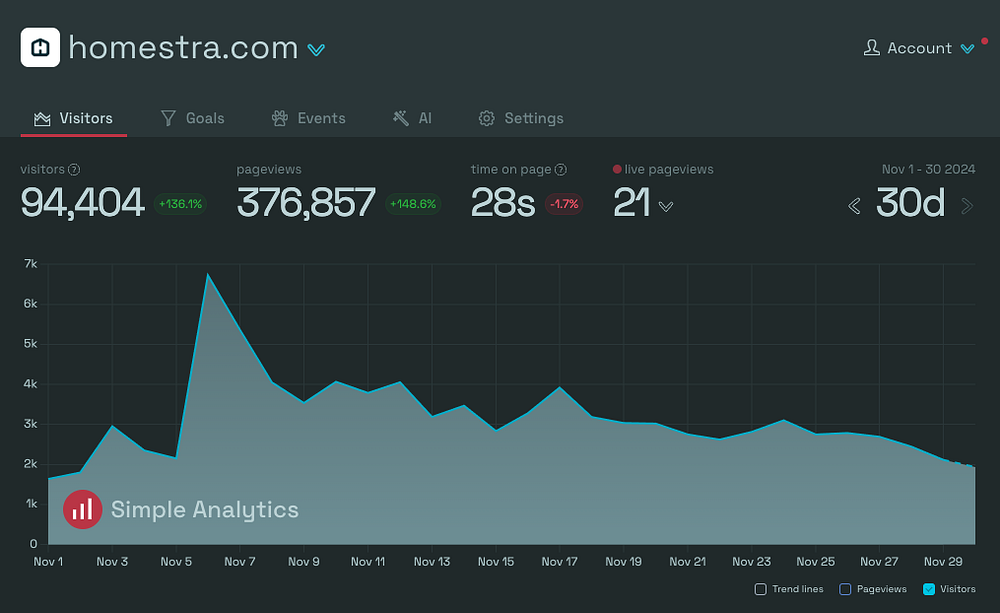Enable the Trend lines checkbox
This screenshot has width=1000, height=613.
pyautogui.click(x=760, y=589)
